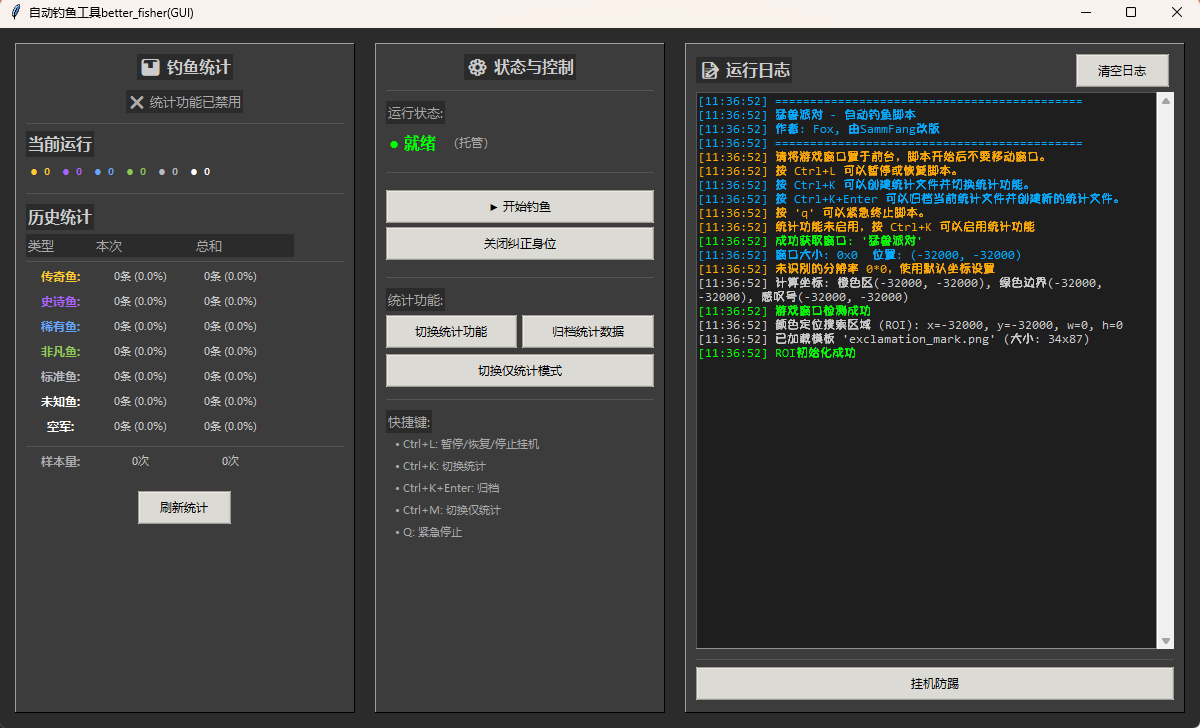Click the log scrollbar up arrow
The height and width of the screenshot is (728, 1200).
coord(1165,100)
